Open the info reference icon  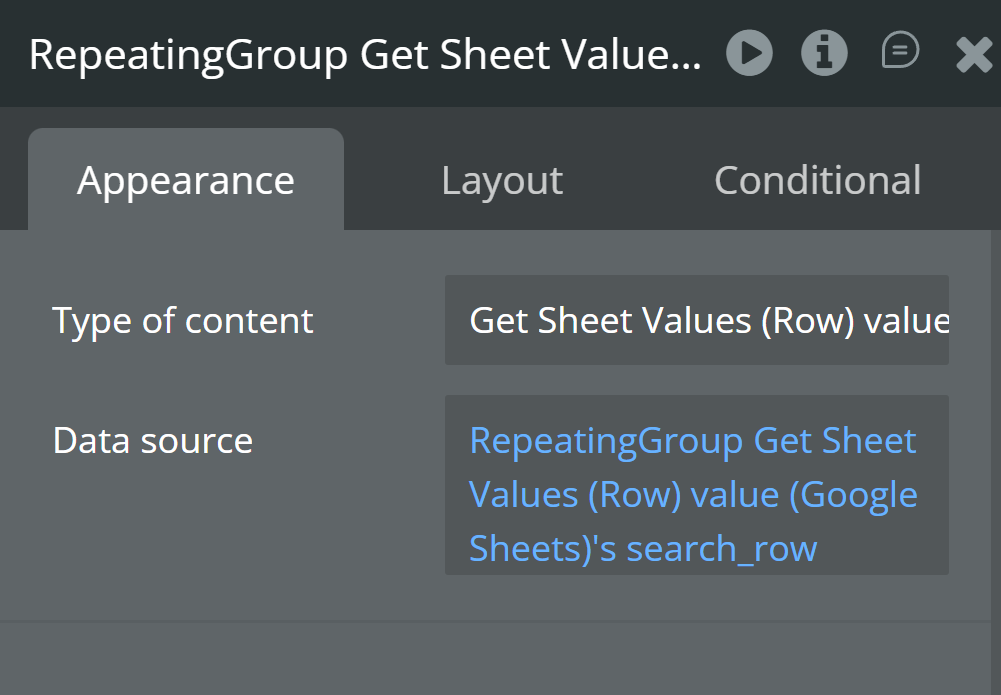(x=824, y=53)
